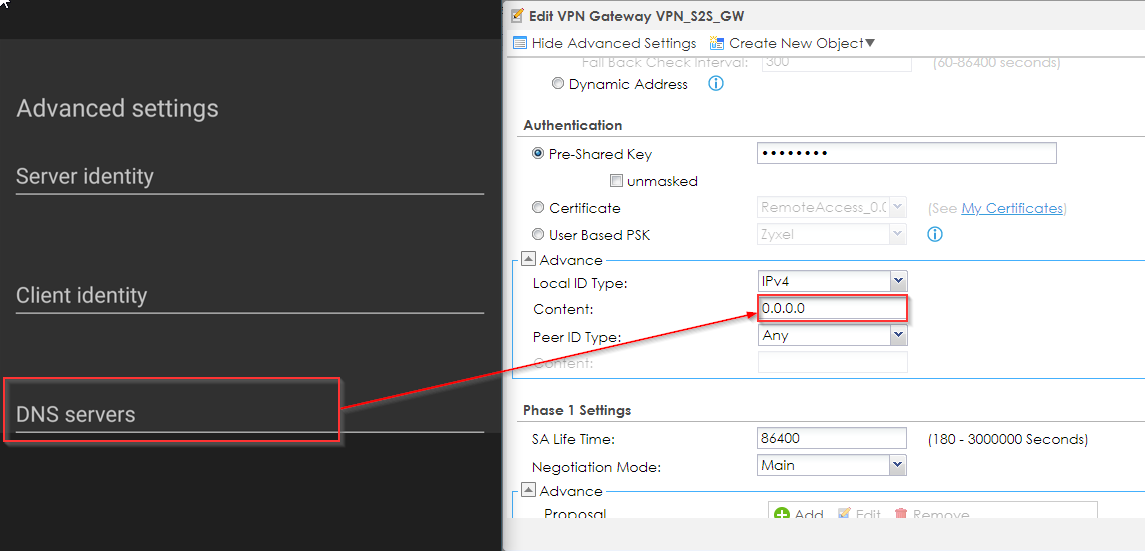Collapse the Advance section under Phase 1
Screen dimensions: 1145x551
[529, 490]
